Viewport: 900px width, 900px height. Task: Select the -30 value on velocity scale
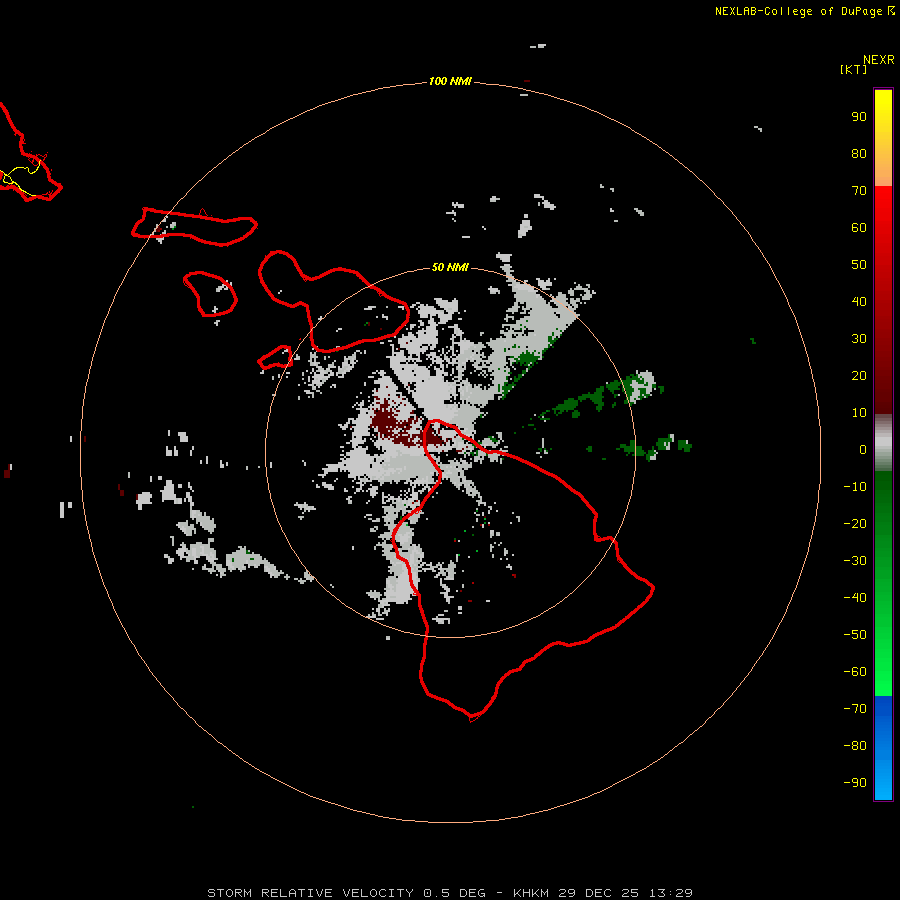pos(855,561)
